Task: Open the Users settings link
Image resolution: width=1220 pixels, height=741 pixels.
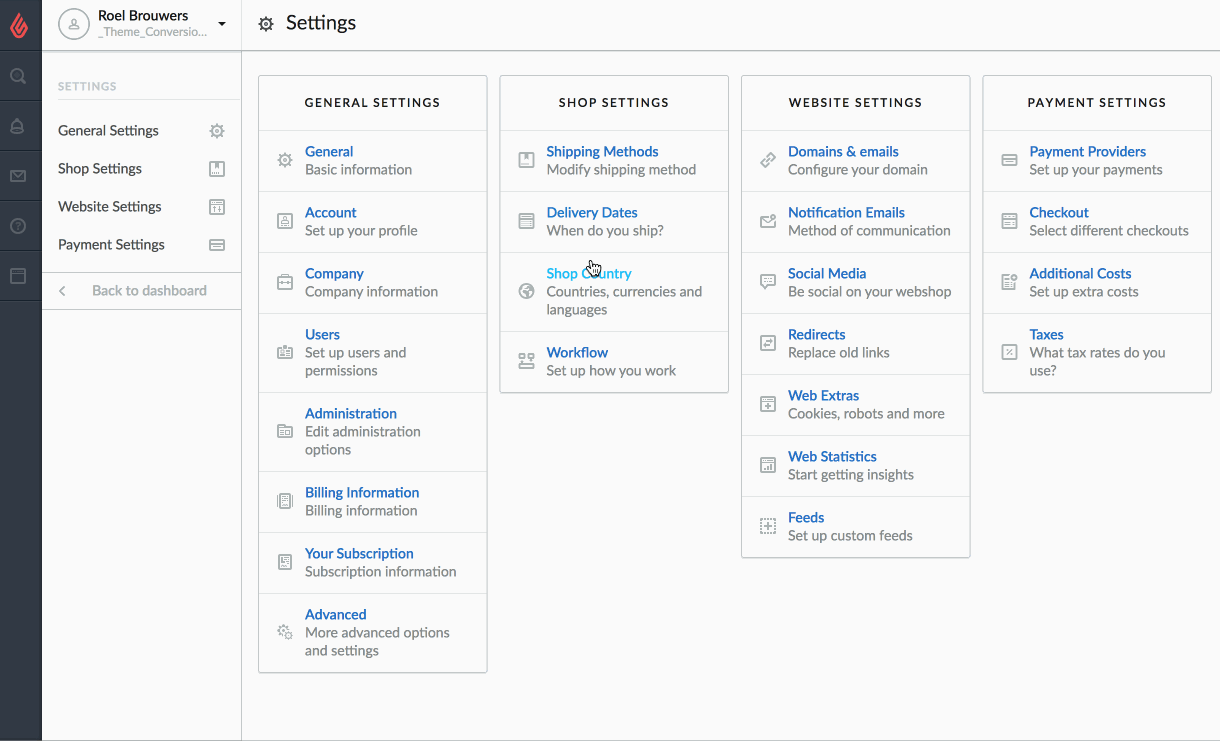Action: [x=322, y=335]
